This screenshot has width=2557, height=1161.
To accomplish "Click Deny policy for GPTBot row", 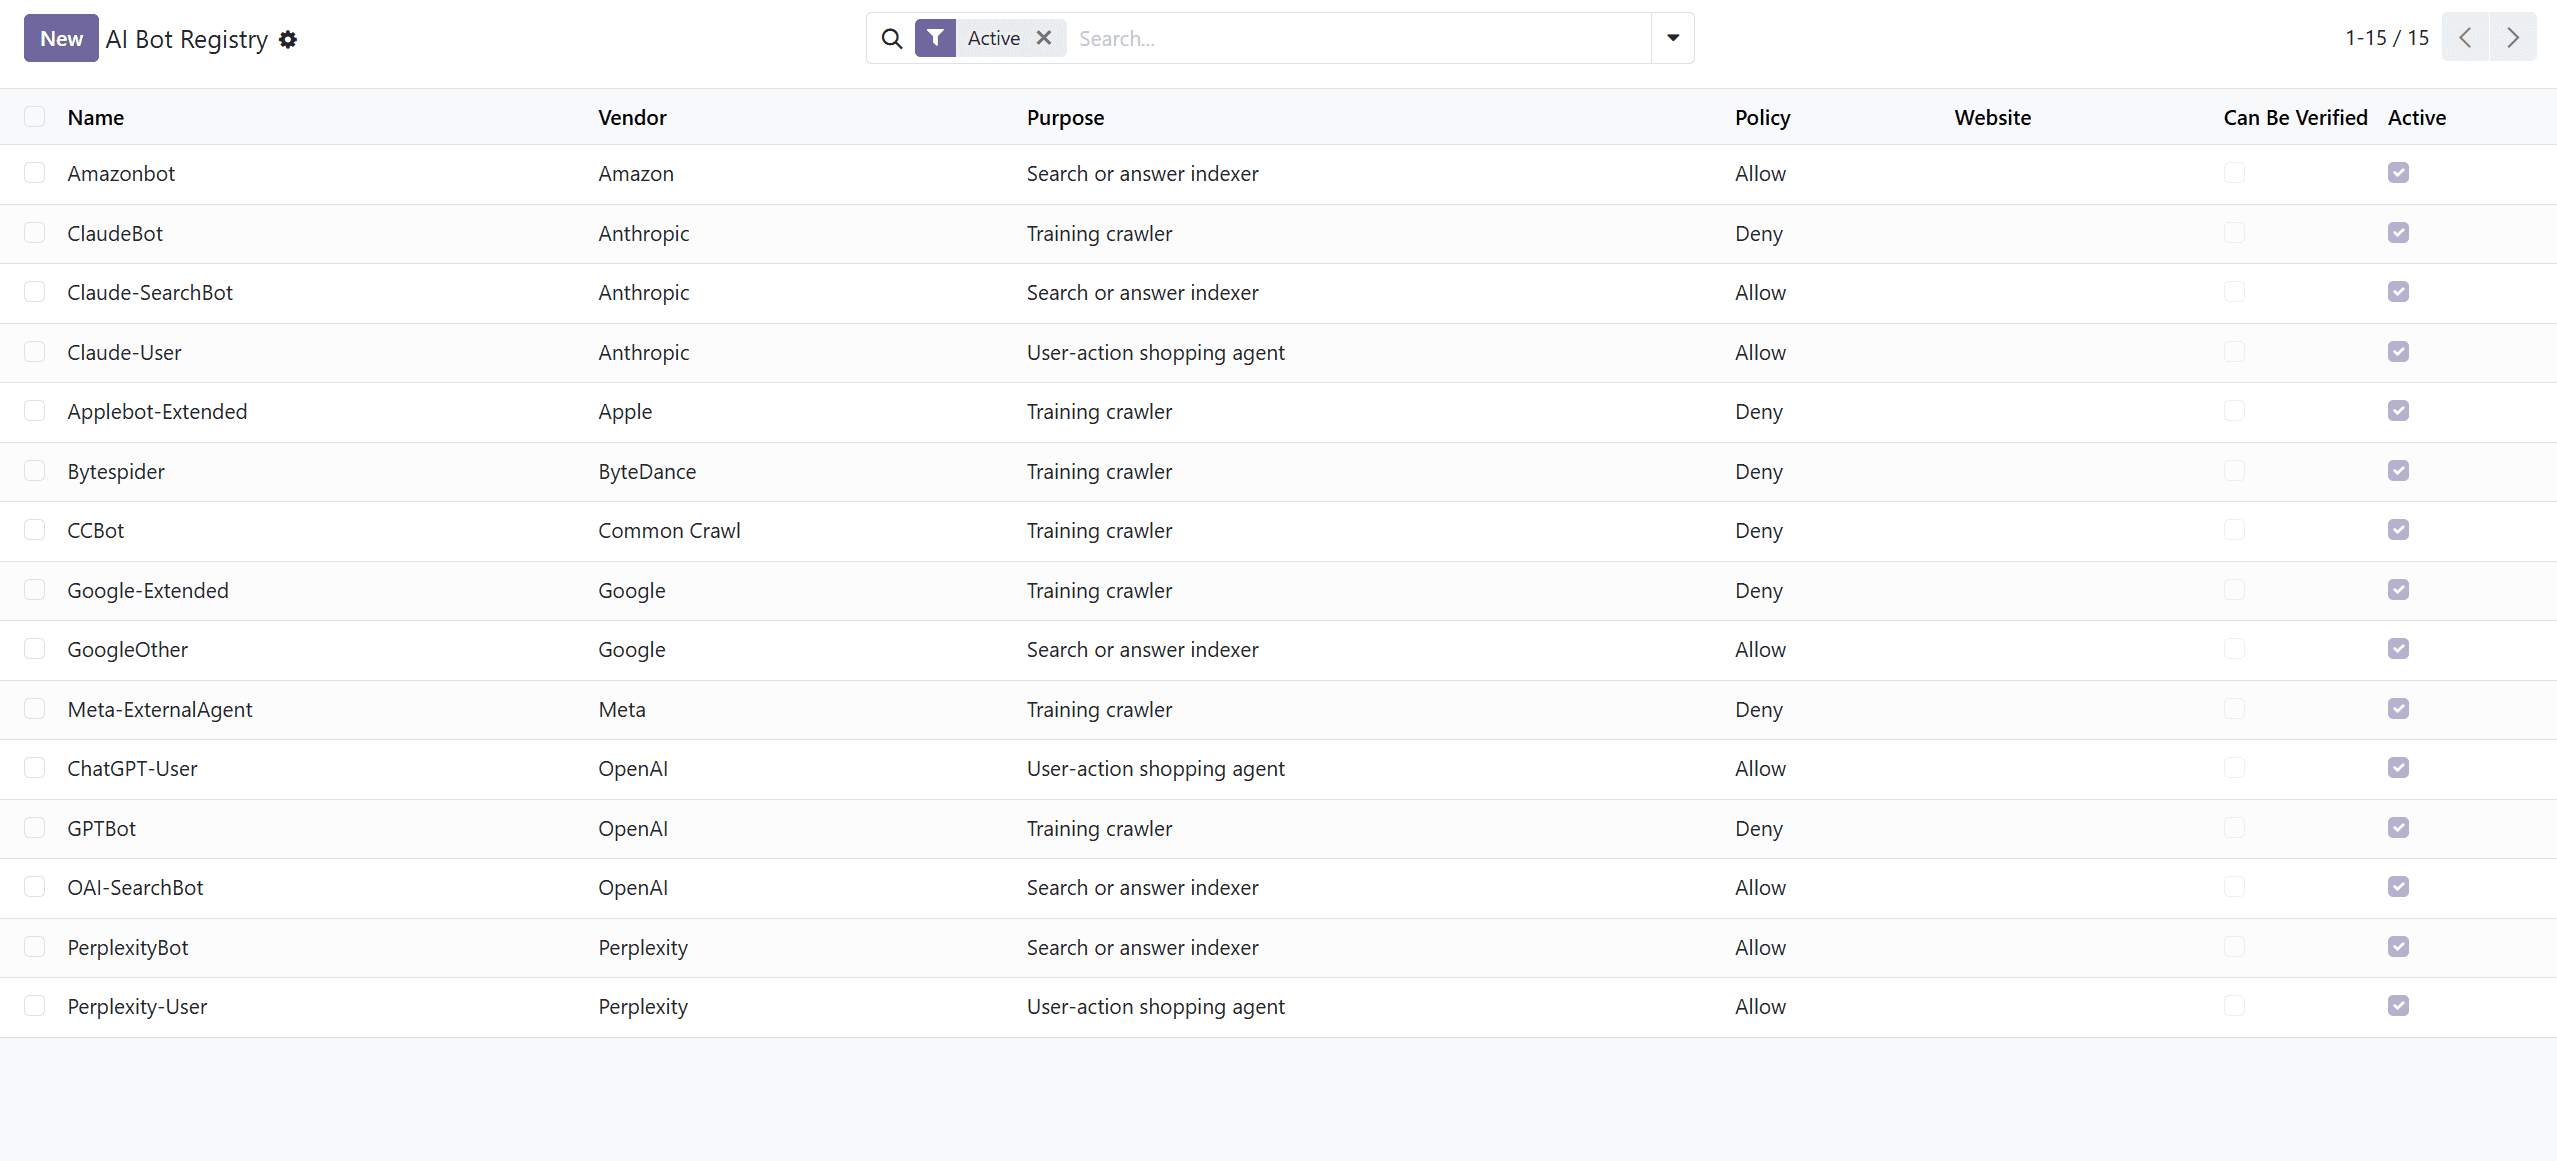I will (1759, 828).
